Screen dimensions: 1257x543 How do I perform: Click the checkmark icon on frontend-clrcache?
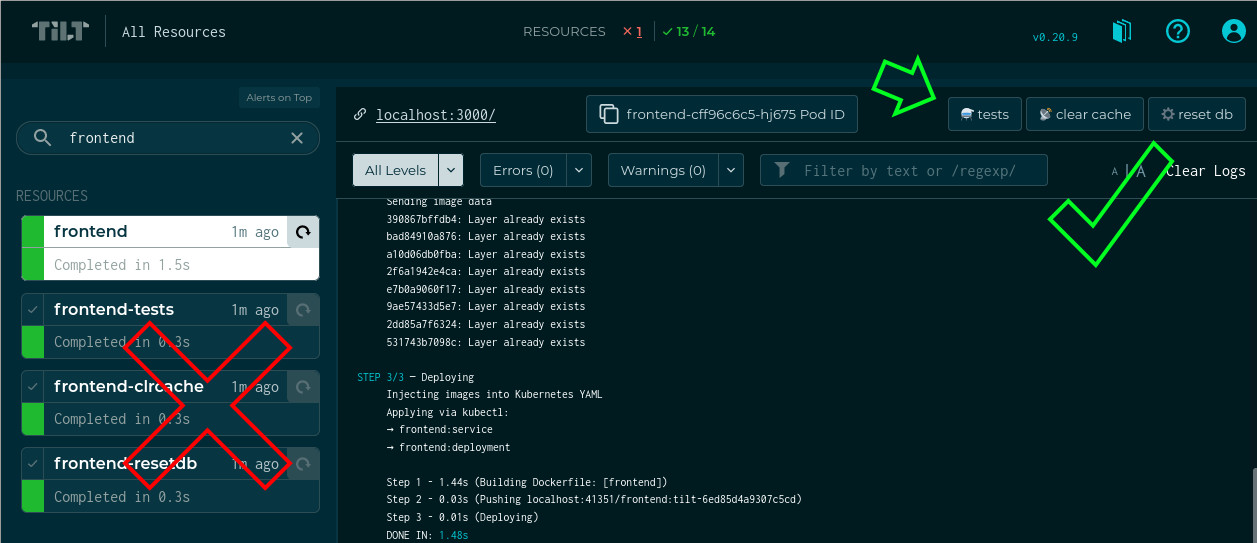pos(33,387)
